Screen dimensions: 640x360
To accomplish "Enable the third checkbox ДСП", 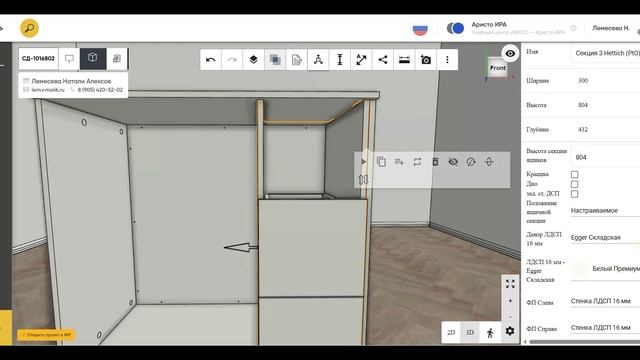I will [574, 194].
